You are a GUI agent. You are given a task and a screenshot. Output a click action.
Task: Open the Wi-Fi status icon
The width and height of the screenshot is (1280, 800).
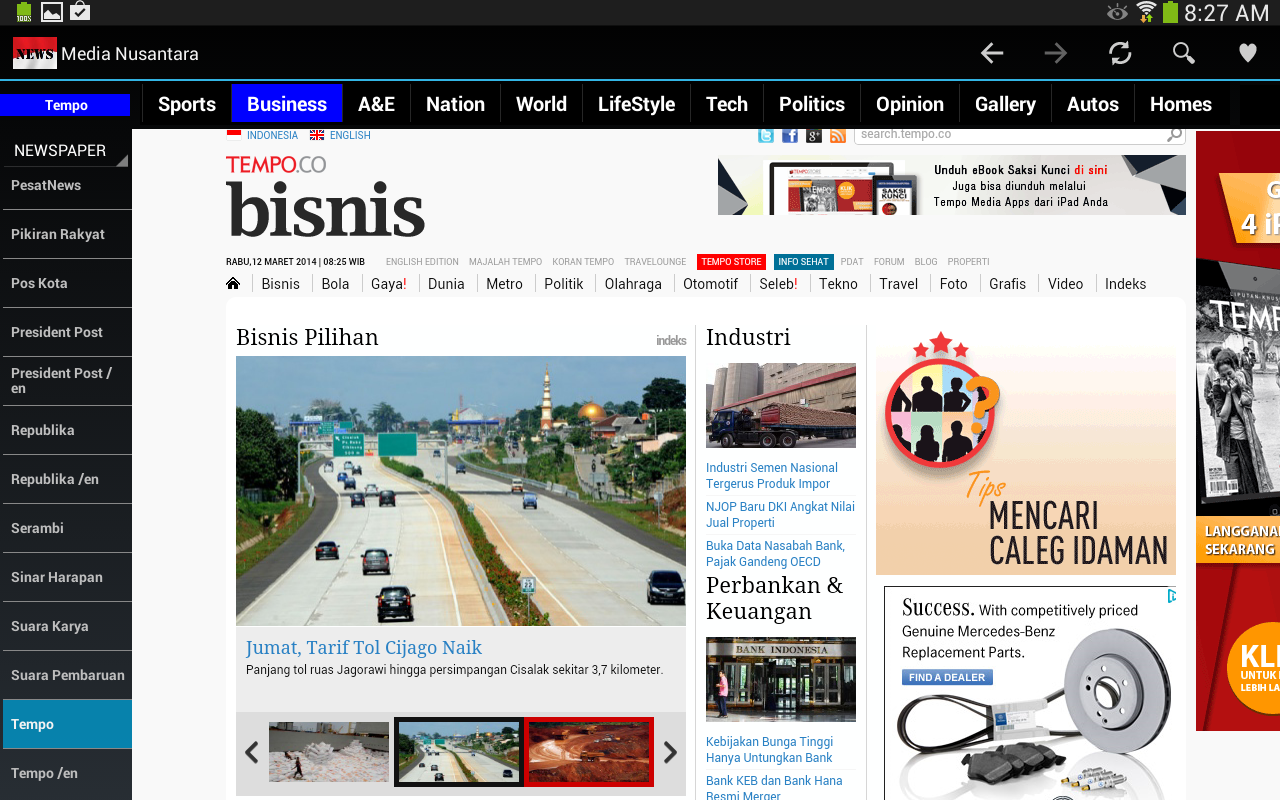tap(1146, 12)
